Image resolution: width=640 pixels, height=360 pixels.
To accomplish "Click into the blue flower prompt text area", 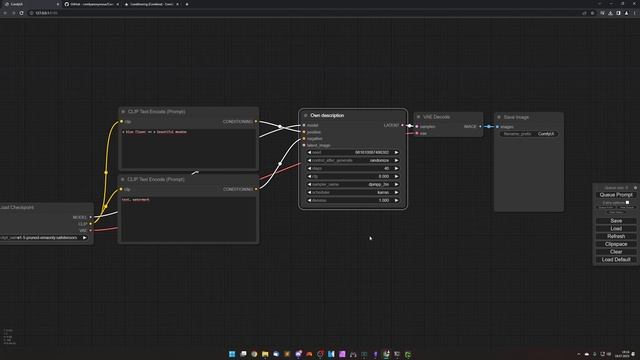I will click(x=189, y=148).
